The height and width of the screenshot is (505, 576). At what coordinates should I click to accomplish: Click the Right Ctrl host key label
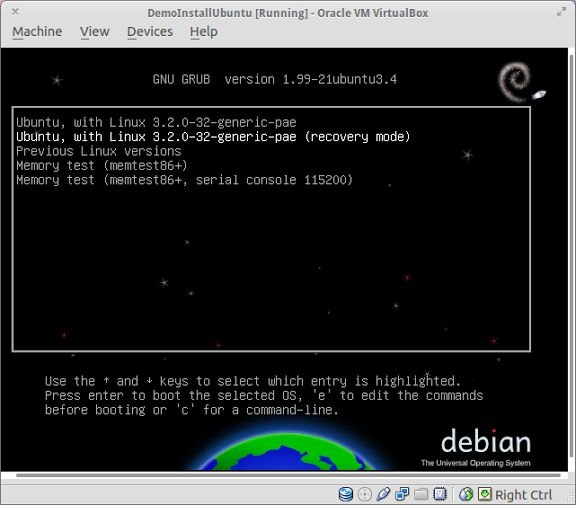coord(523,495)
